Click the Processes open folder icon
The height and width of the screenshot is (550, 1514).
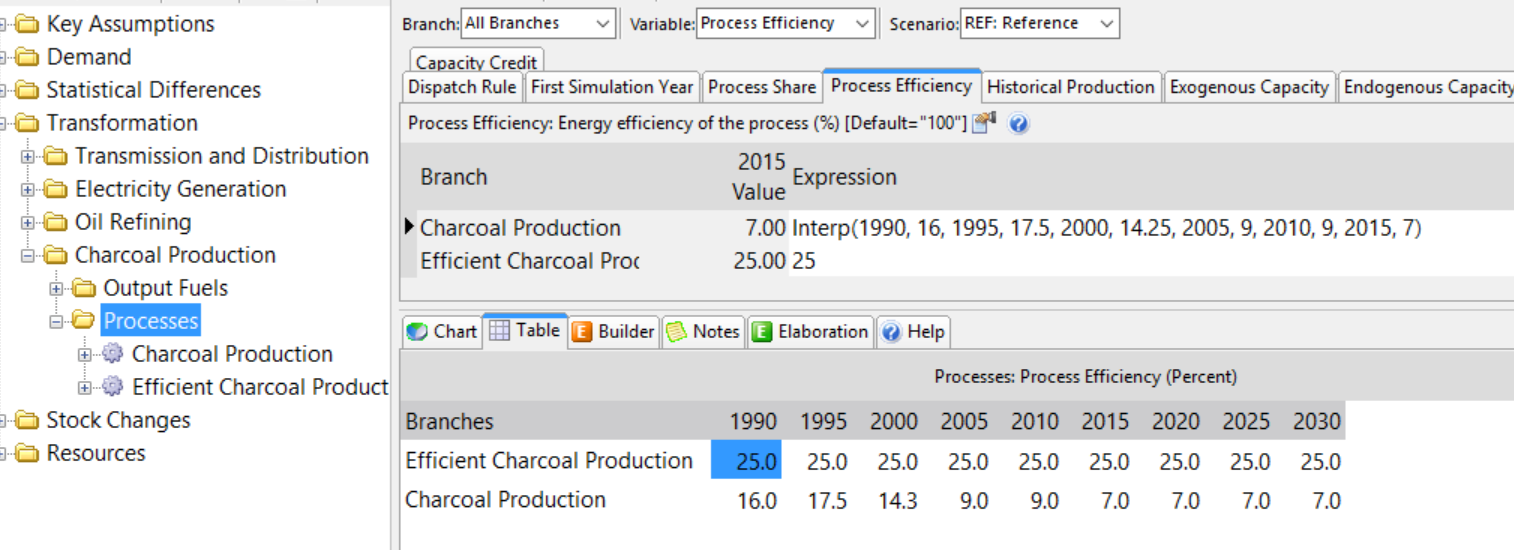(85, 321)
